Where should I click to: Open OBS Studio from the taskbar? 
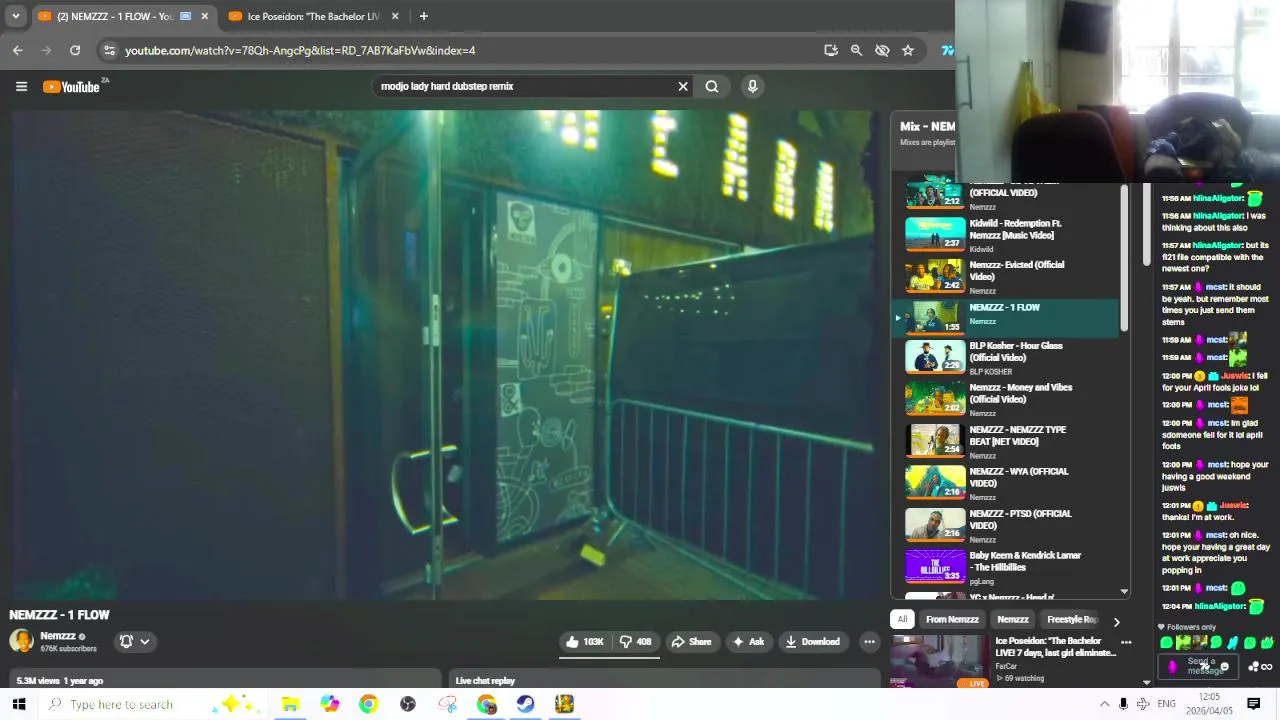click(408, 704)
